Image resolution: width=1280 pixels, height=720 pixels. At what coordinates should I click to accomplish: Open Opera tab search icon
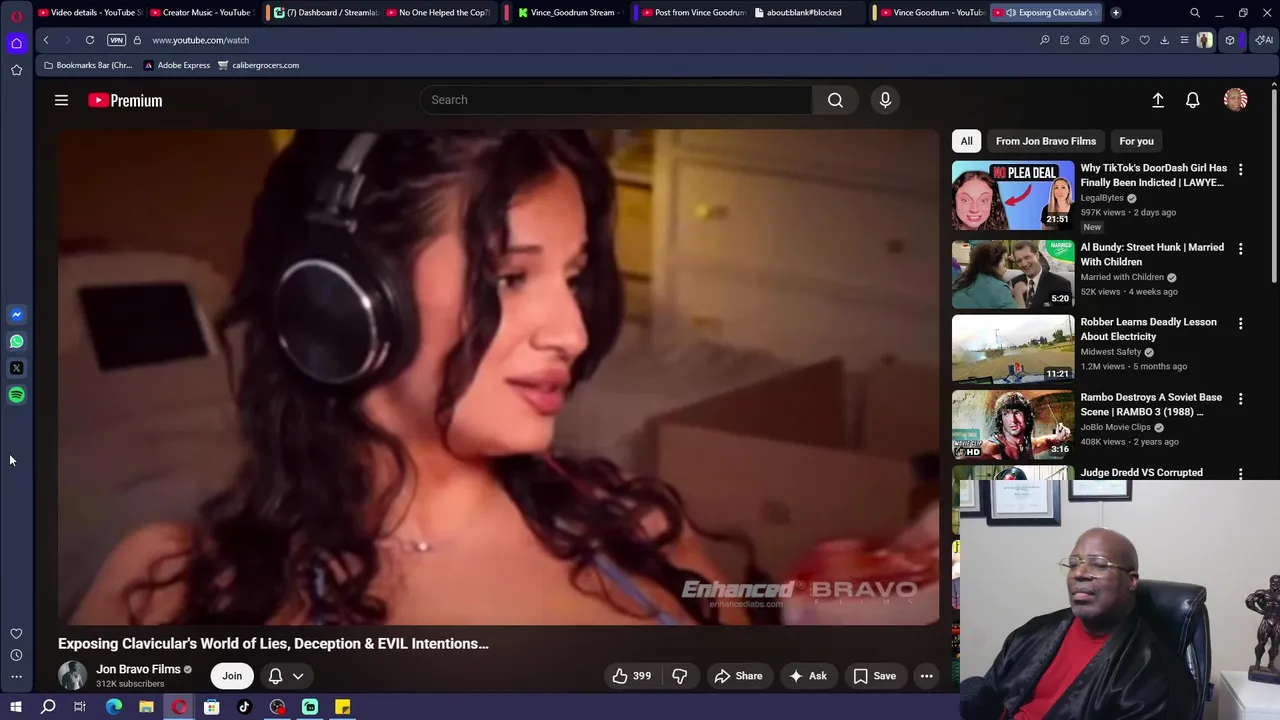1195,13
